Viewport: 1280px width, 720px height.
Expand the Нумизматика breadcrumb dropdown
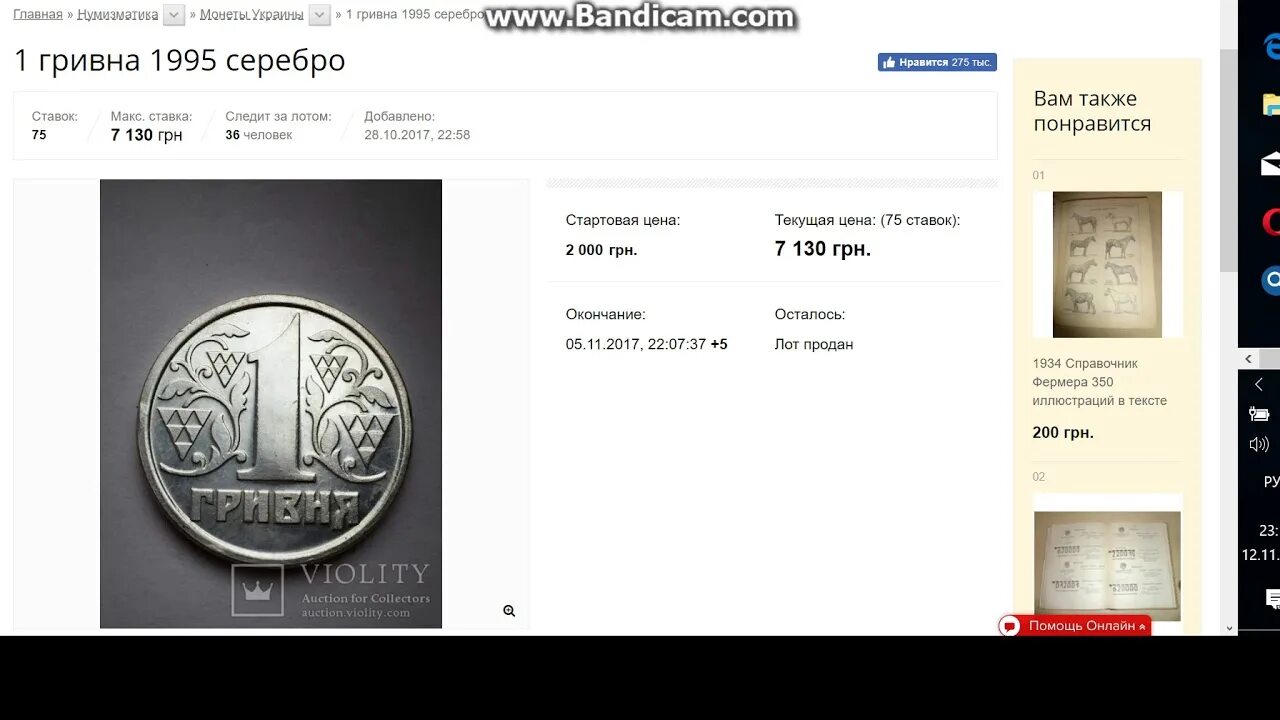pos(174,15)
